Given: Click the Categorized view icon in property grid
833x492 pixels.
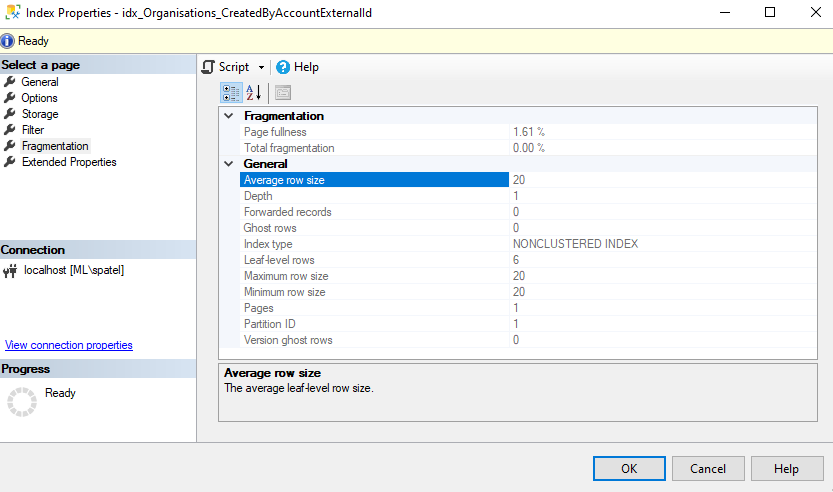Looking at the screenshot, I should [231, 93].
